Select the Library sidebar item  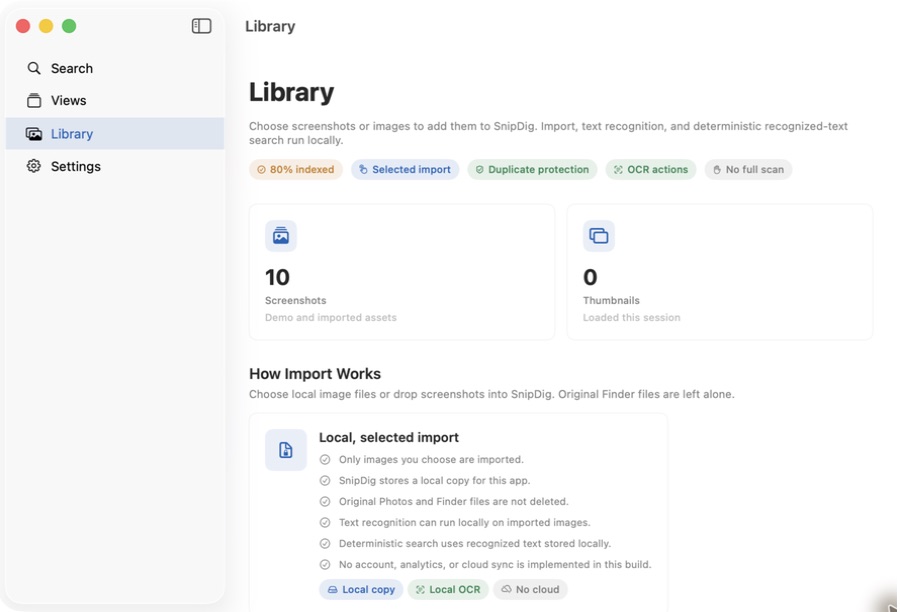[x=115, y=134]
